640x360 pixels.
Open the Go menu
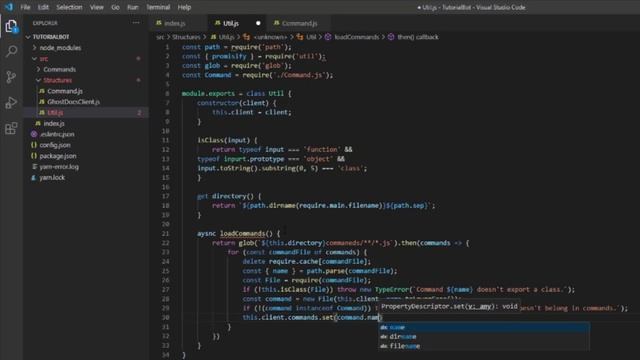(116, 7)
